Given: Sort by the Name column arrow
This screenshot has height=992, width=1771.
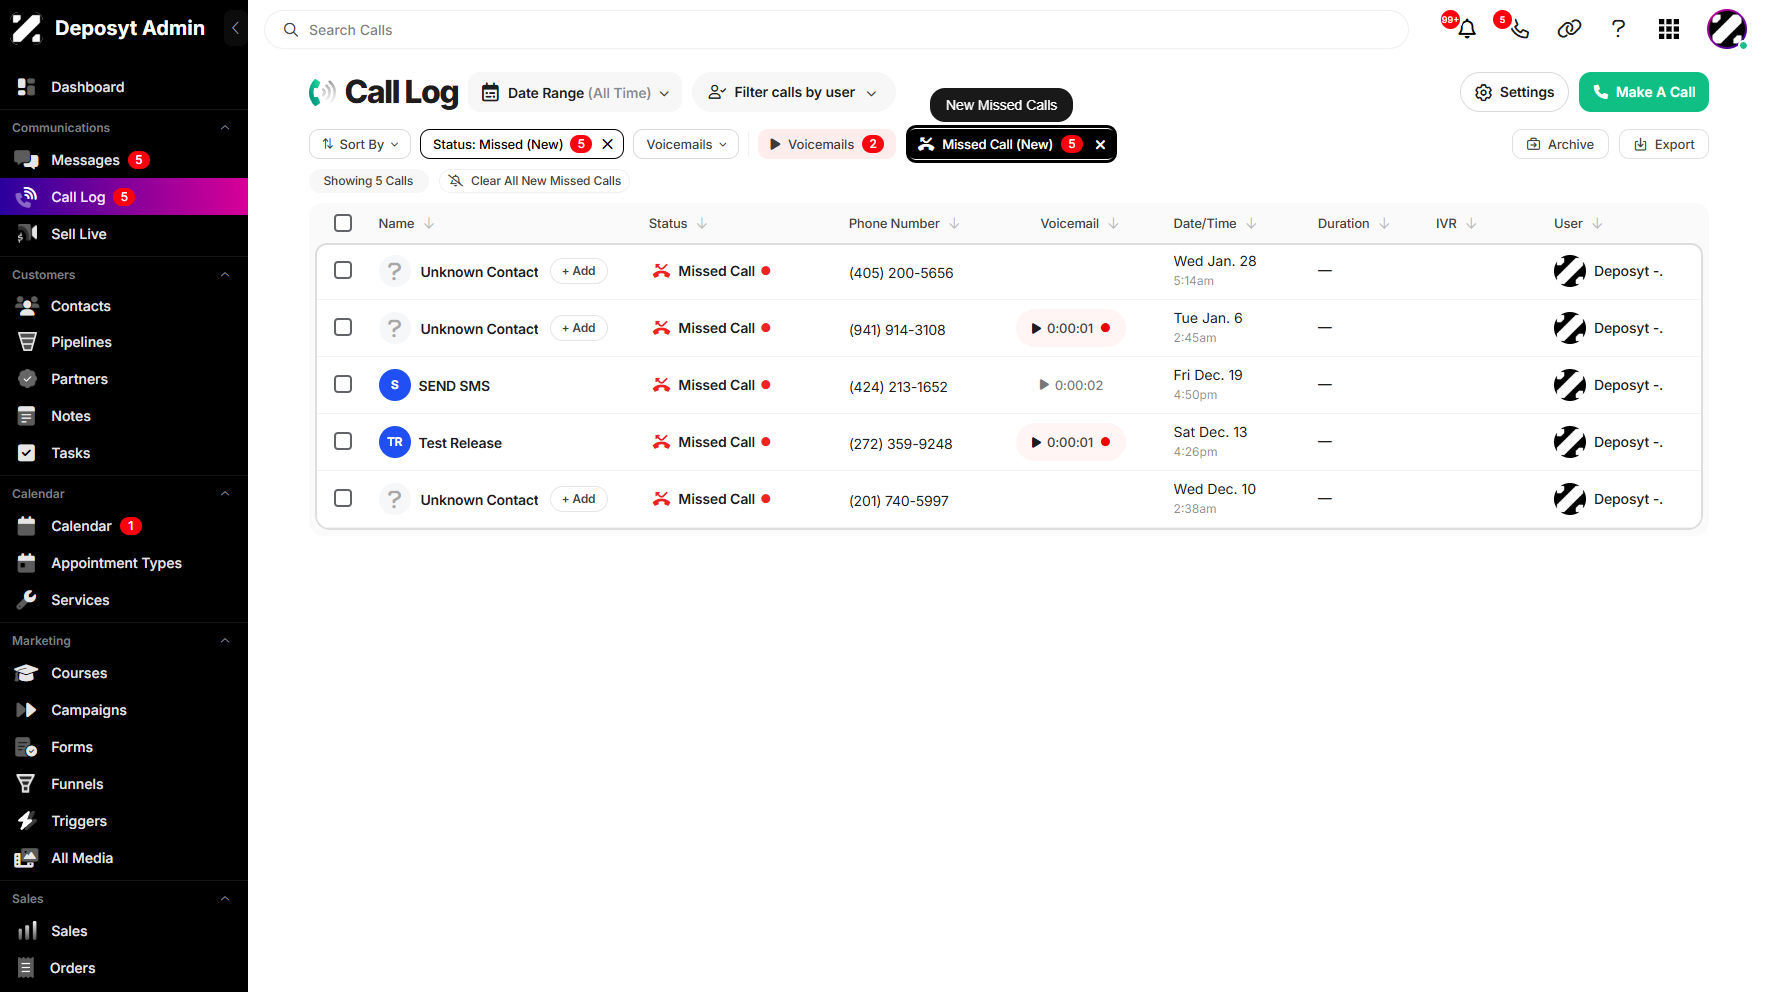Looking at the screenshot, I should point(429,223).
